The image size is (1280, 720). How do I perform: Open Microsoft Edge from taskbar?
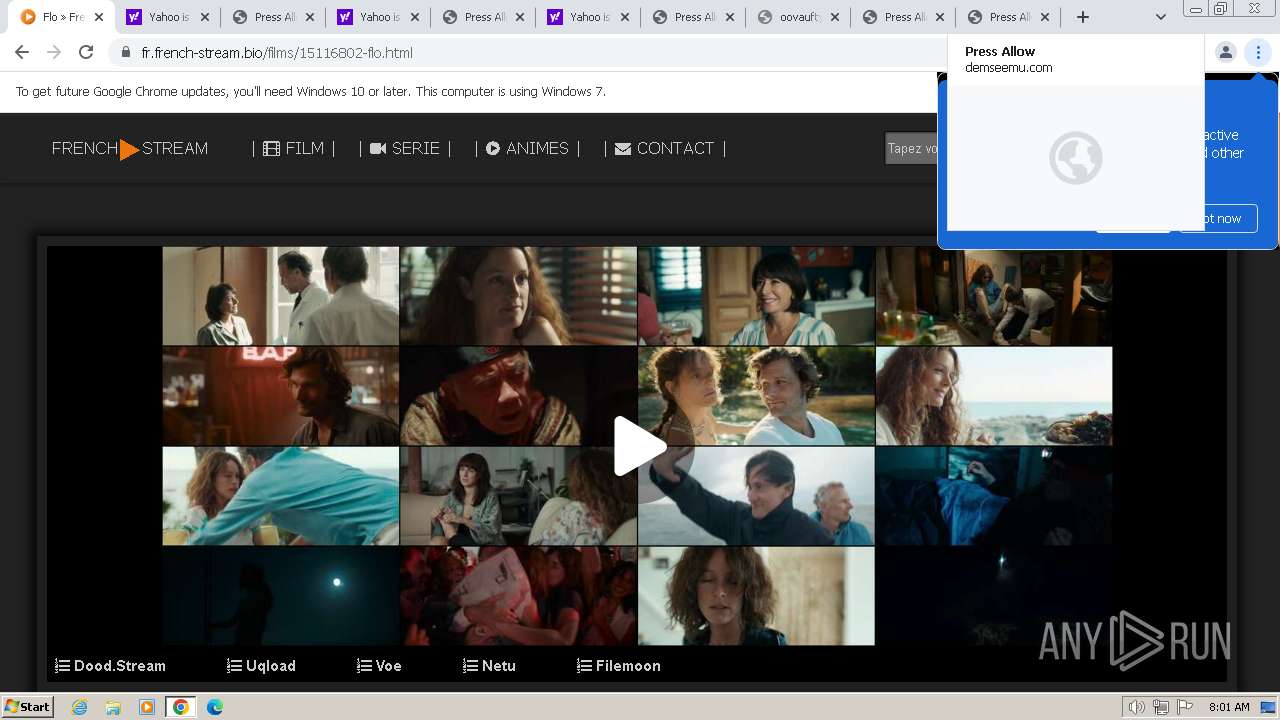[x=215, y=707]
